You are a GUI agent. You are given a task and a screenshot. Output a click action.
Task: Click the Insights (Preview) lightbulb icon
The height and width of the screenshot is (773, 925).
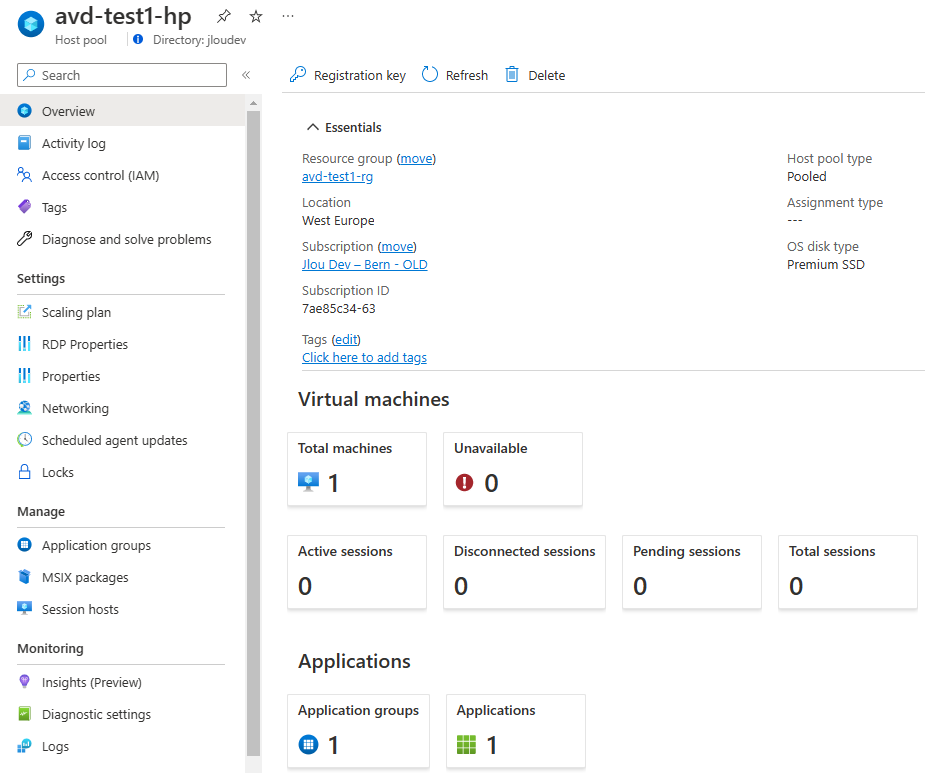coord(24,682)
